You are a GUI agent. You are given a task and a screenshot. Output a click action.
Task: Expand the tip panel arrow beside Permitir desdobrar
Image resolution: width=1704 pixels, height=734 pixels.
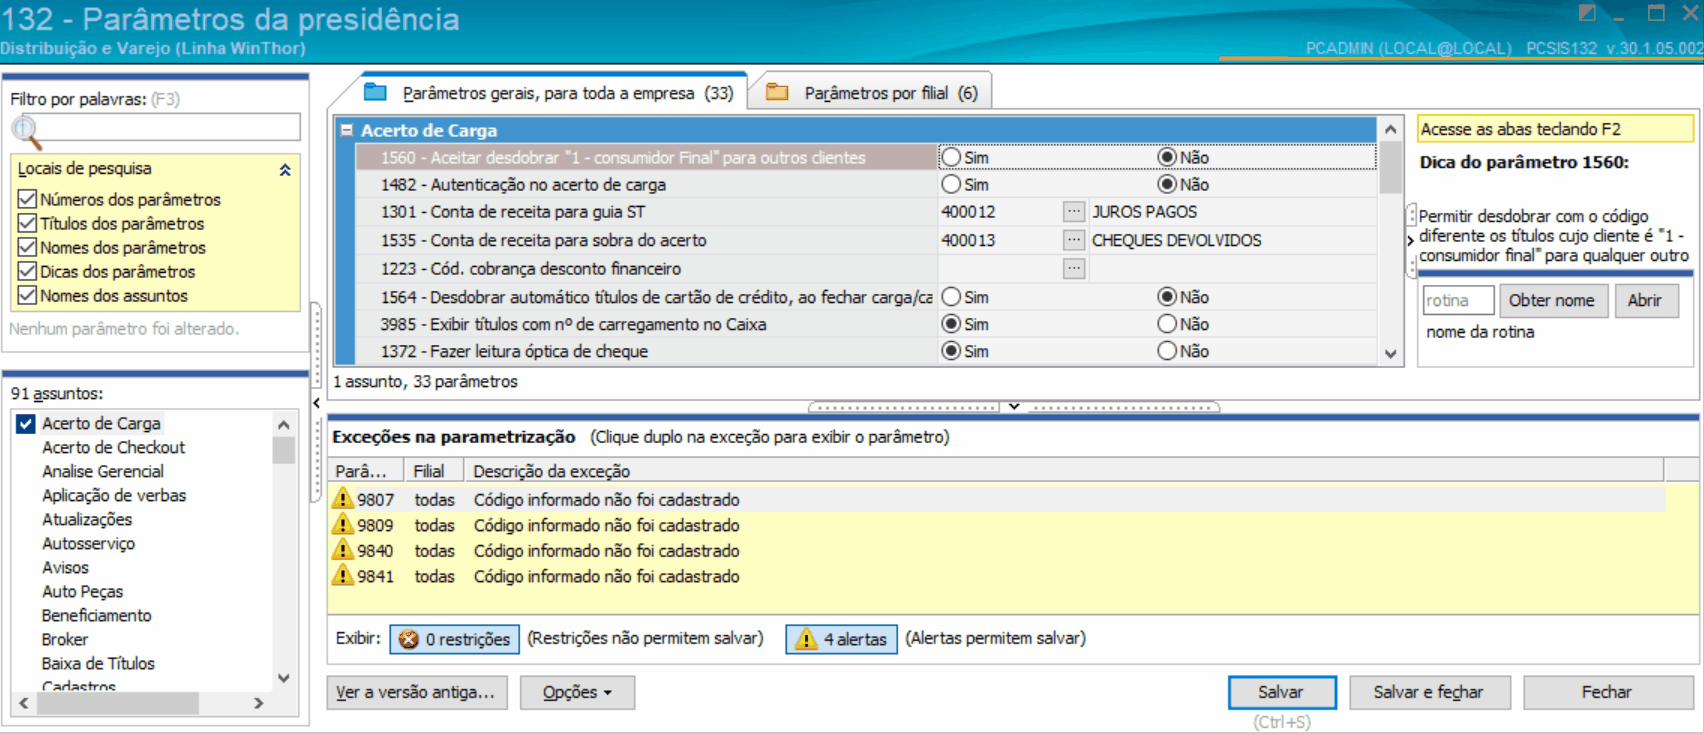1410,240
